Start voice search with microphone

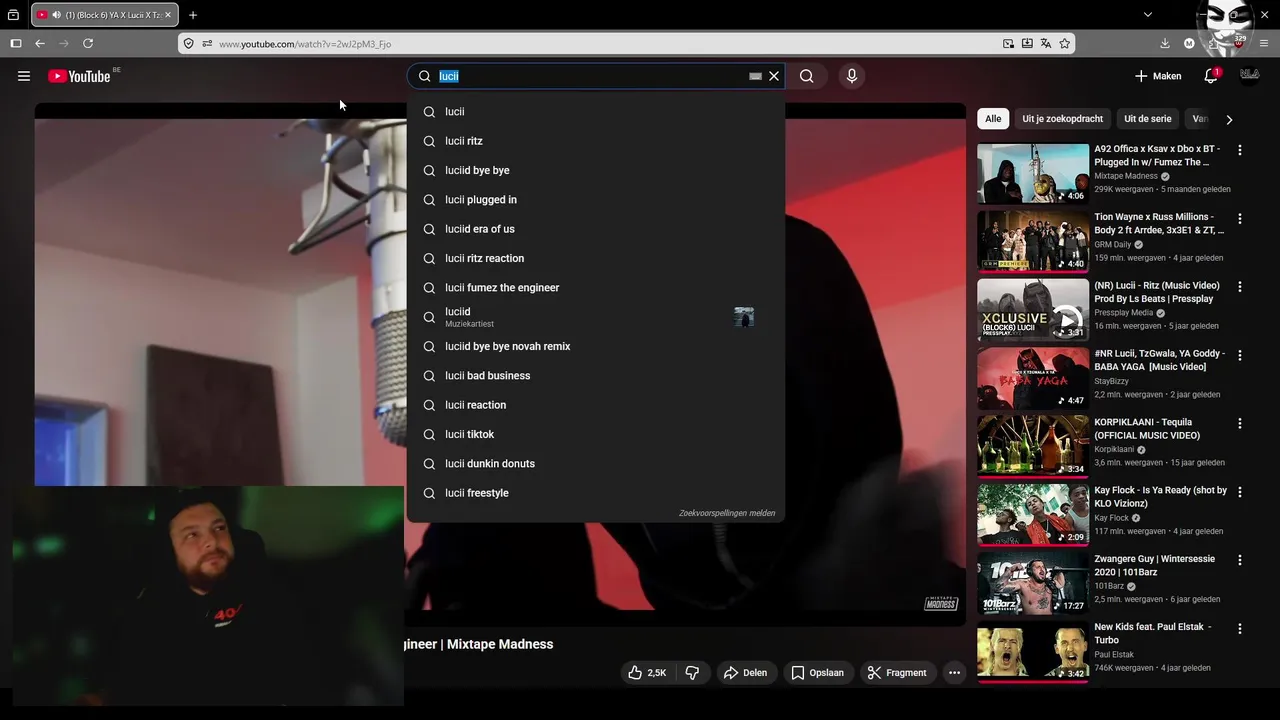[852, 76]
